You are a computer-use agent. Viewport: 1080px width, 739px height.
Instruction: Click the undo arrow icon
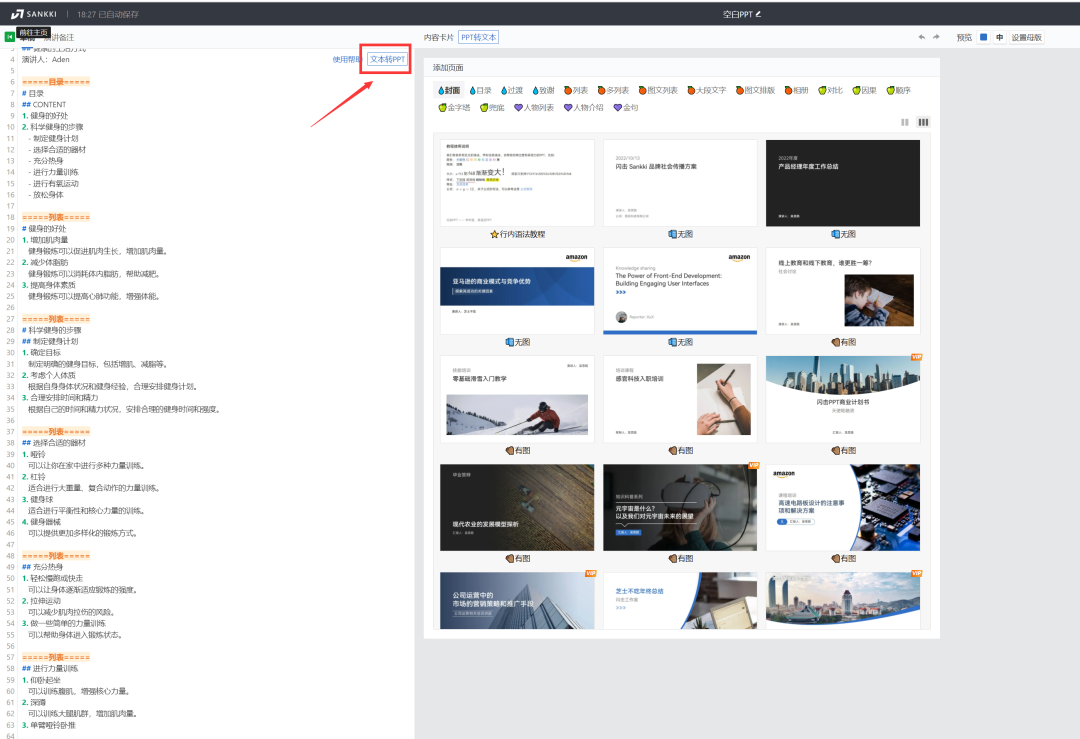coord(921,37)
